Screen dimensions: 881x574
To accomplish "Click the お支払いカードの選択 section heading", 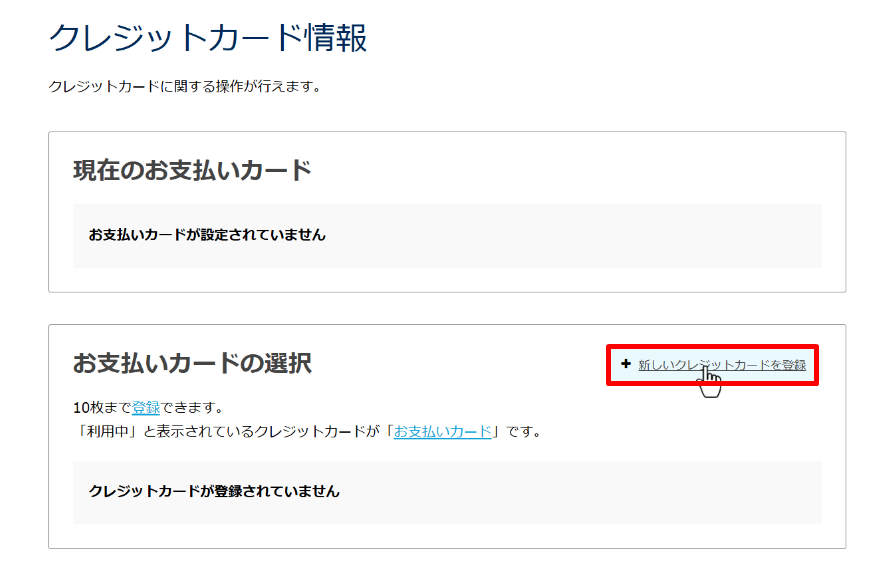I will (x=192, y=363).
